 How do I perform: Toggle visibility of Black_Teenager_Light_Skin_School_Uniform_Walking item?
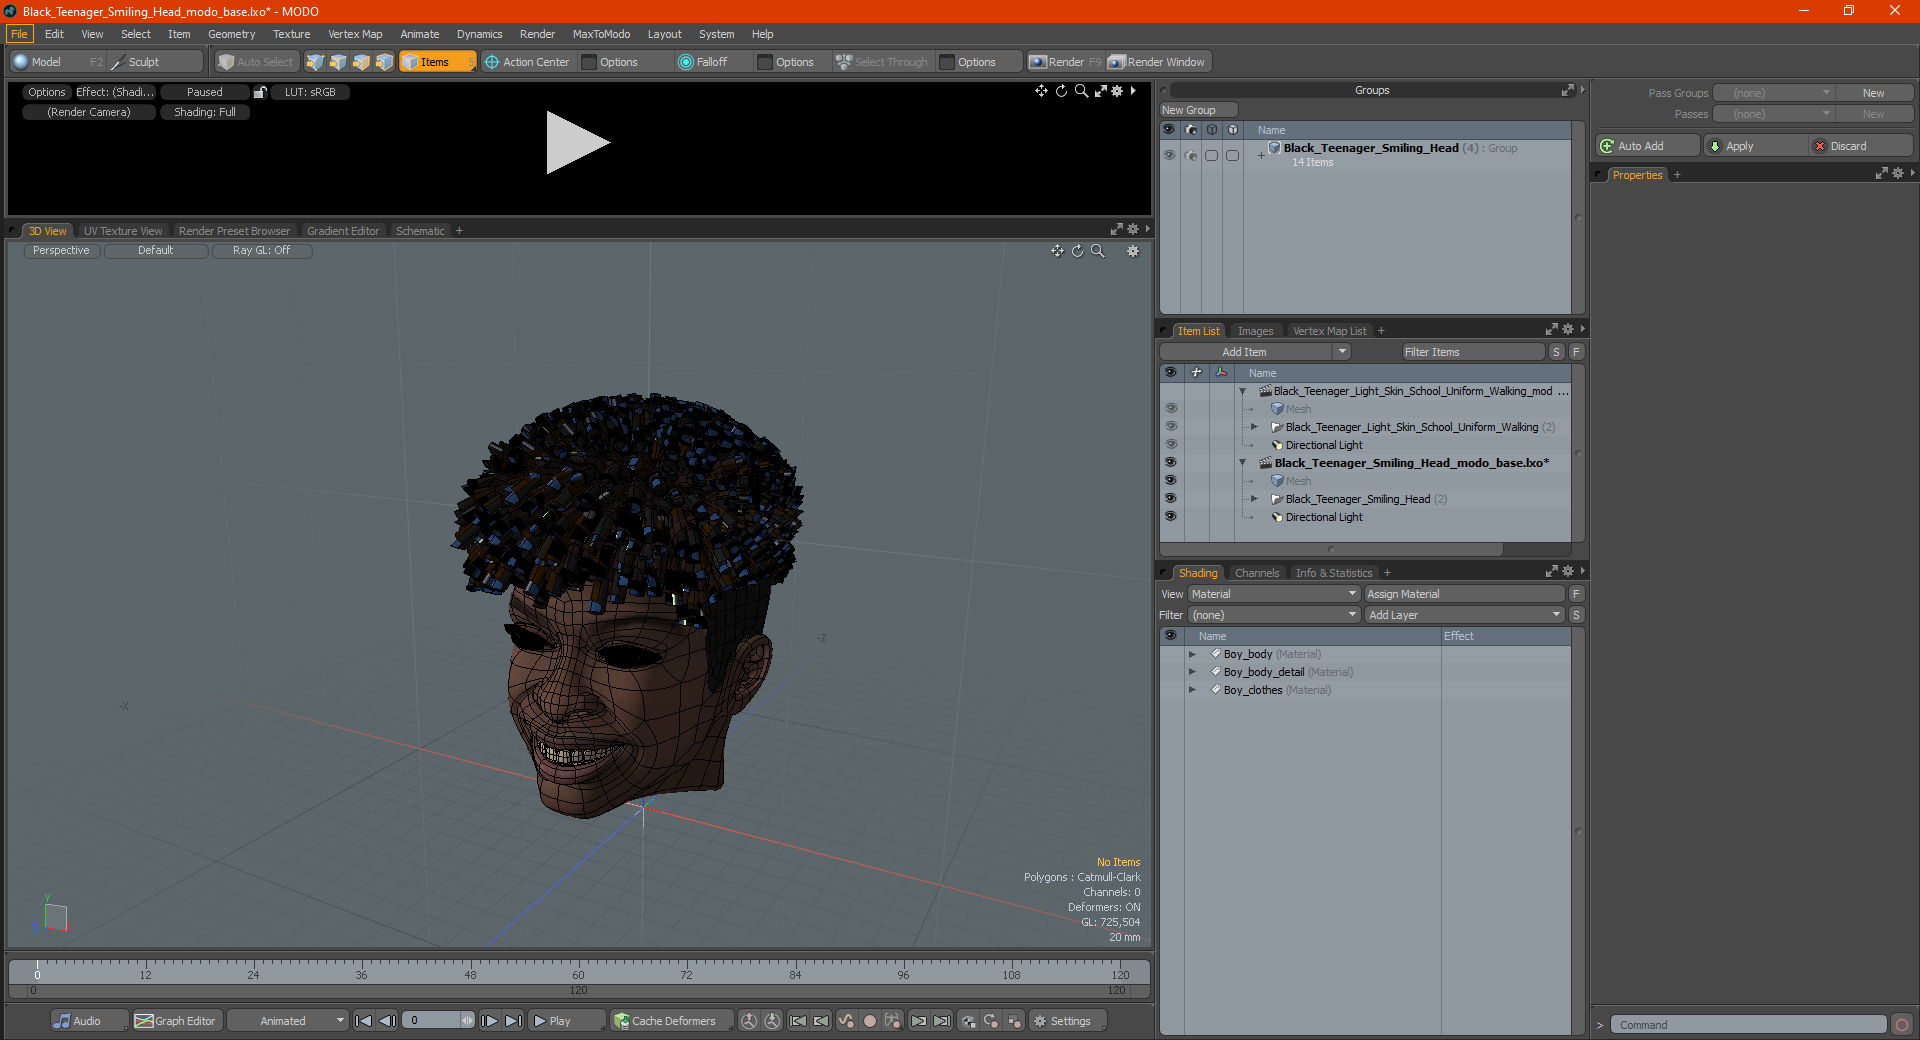coord(1171,427)
